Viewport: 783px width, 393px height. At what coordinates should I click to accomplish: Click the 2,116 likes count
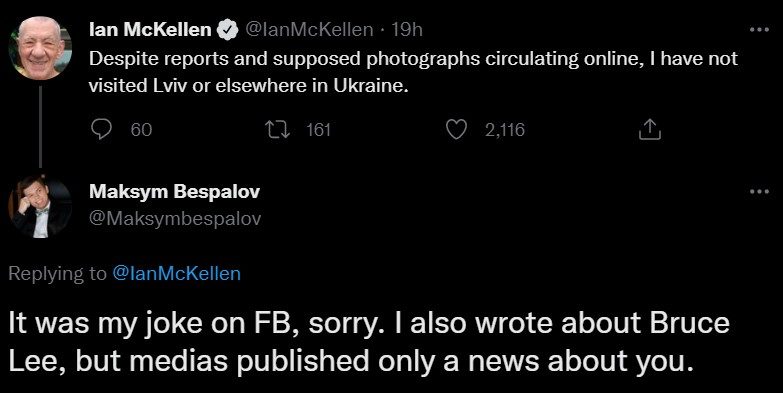(x=505, y=130)
